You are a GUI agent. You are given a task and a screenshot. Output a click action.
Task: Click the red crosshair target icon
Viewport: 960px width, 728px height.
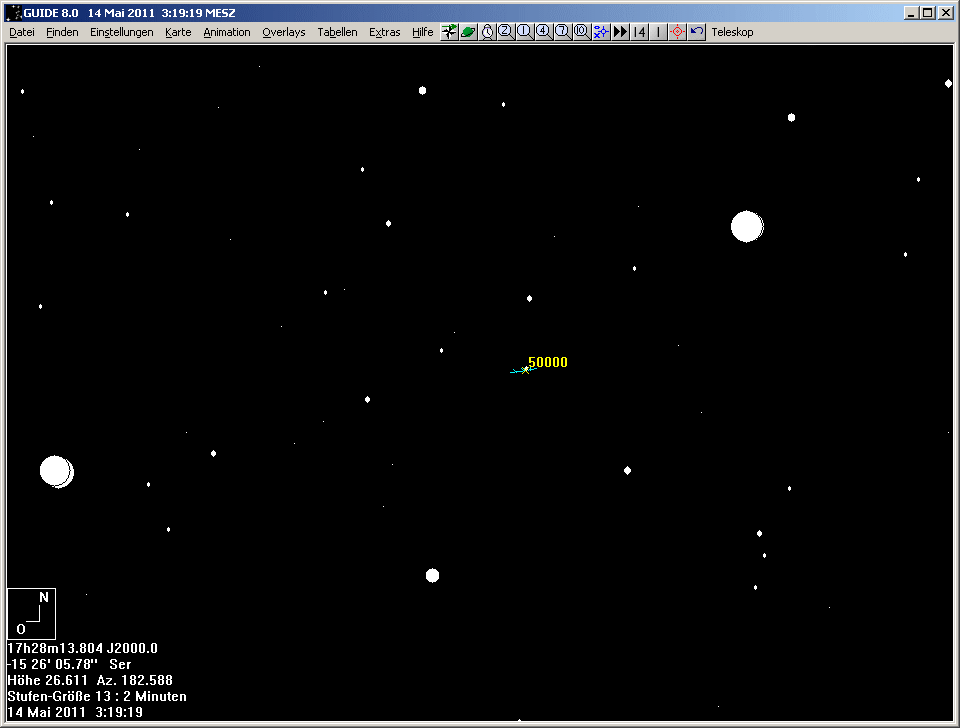(x=677, y=32)
